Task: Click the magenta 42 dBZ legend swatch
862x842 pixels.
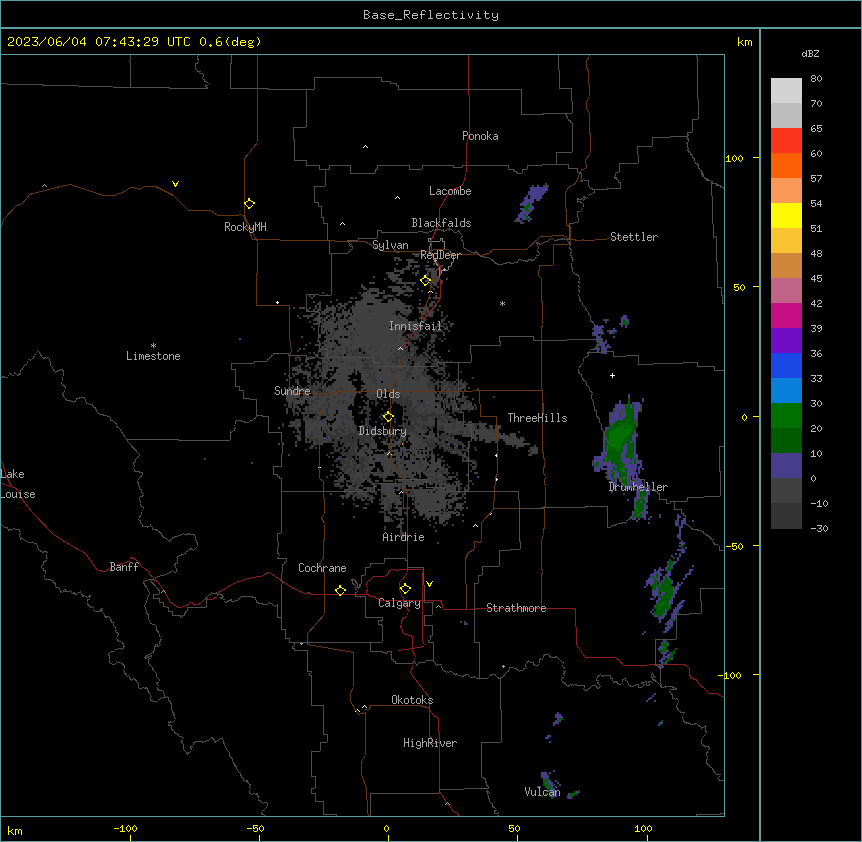Action: (x=786, y=315)
